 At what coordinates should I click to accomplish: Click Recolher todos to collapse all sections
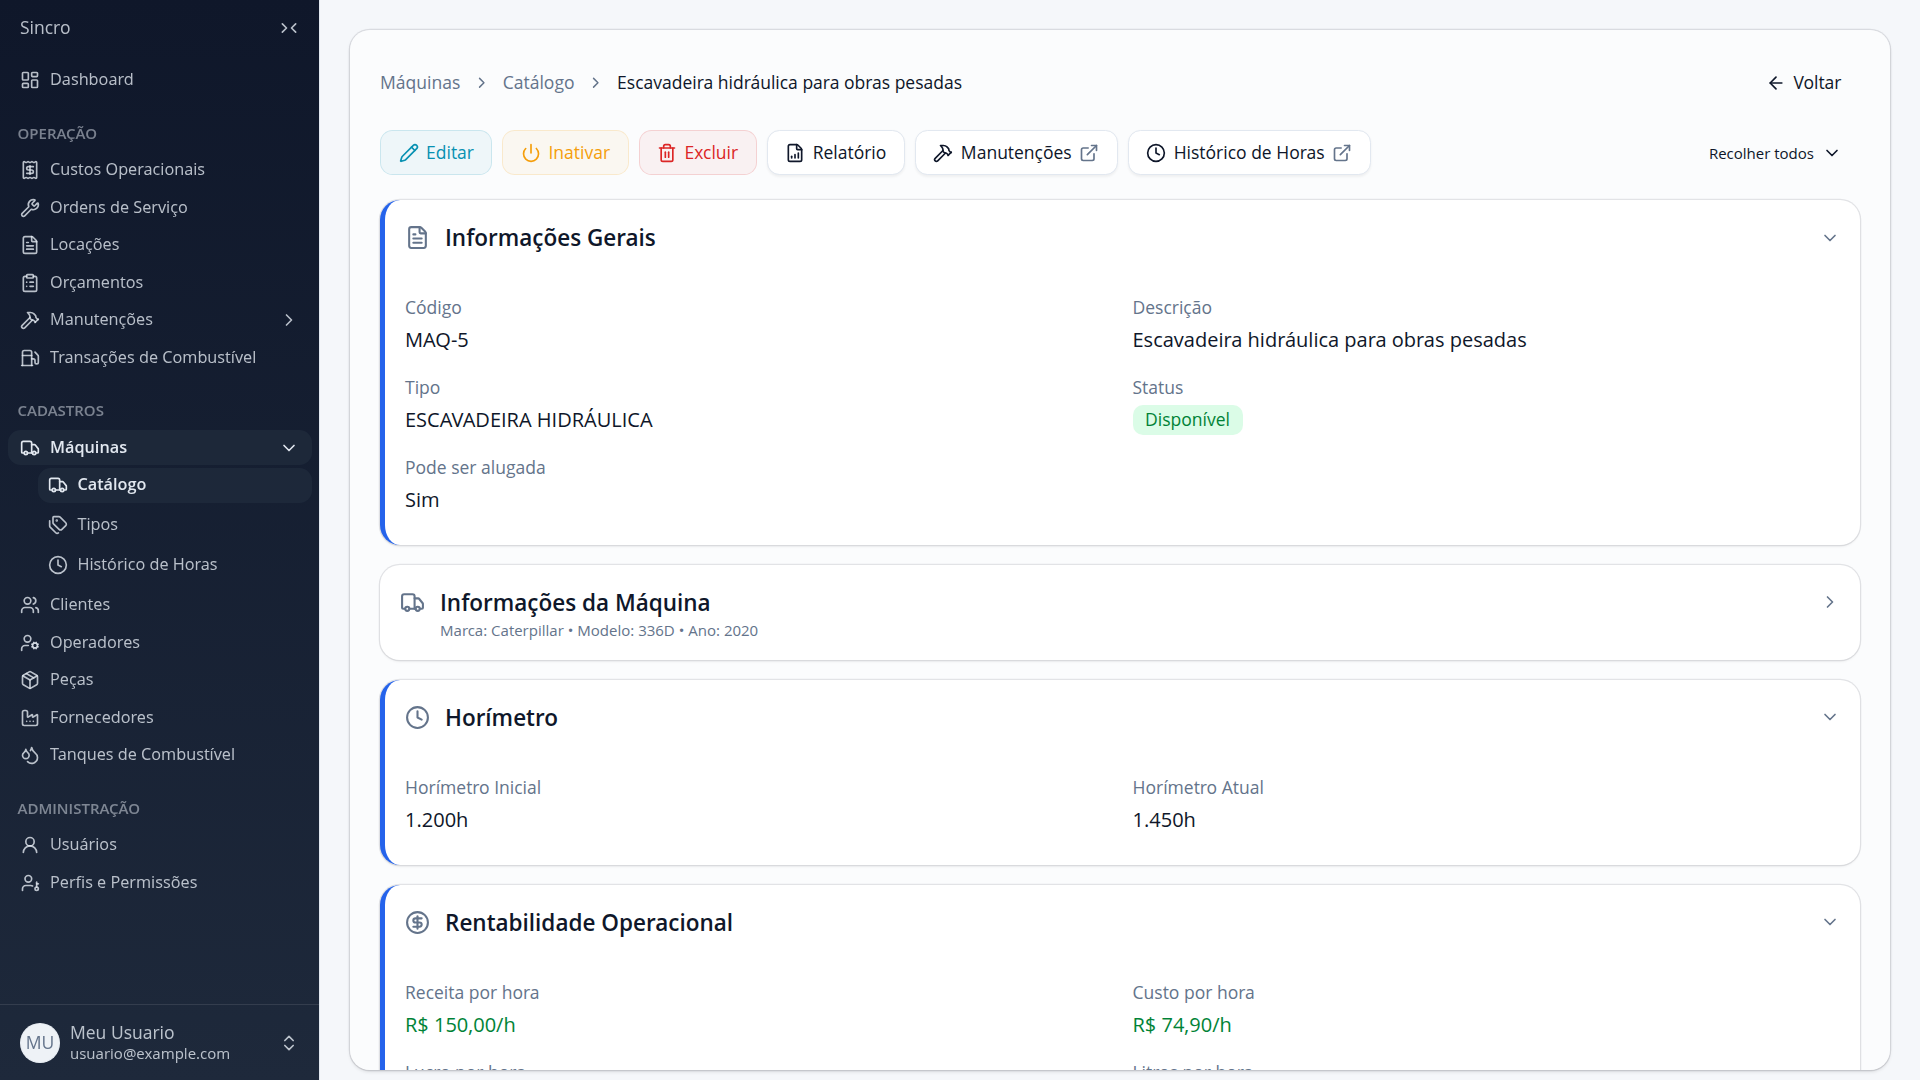(1774, 154)
